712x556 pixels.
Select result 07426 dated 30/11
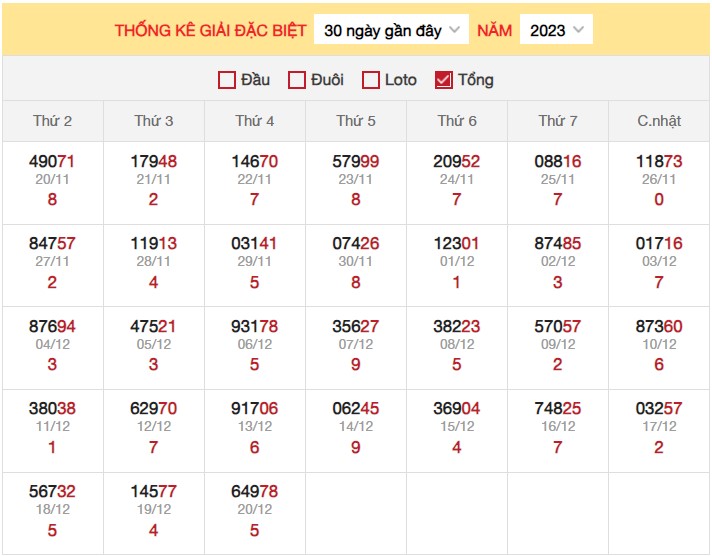point(356,243)
